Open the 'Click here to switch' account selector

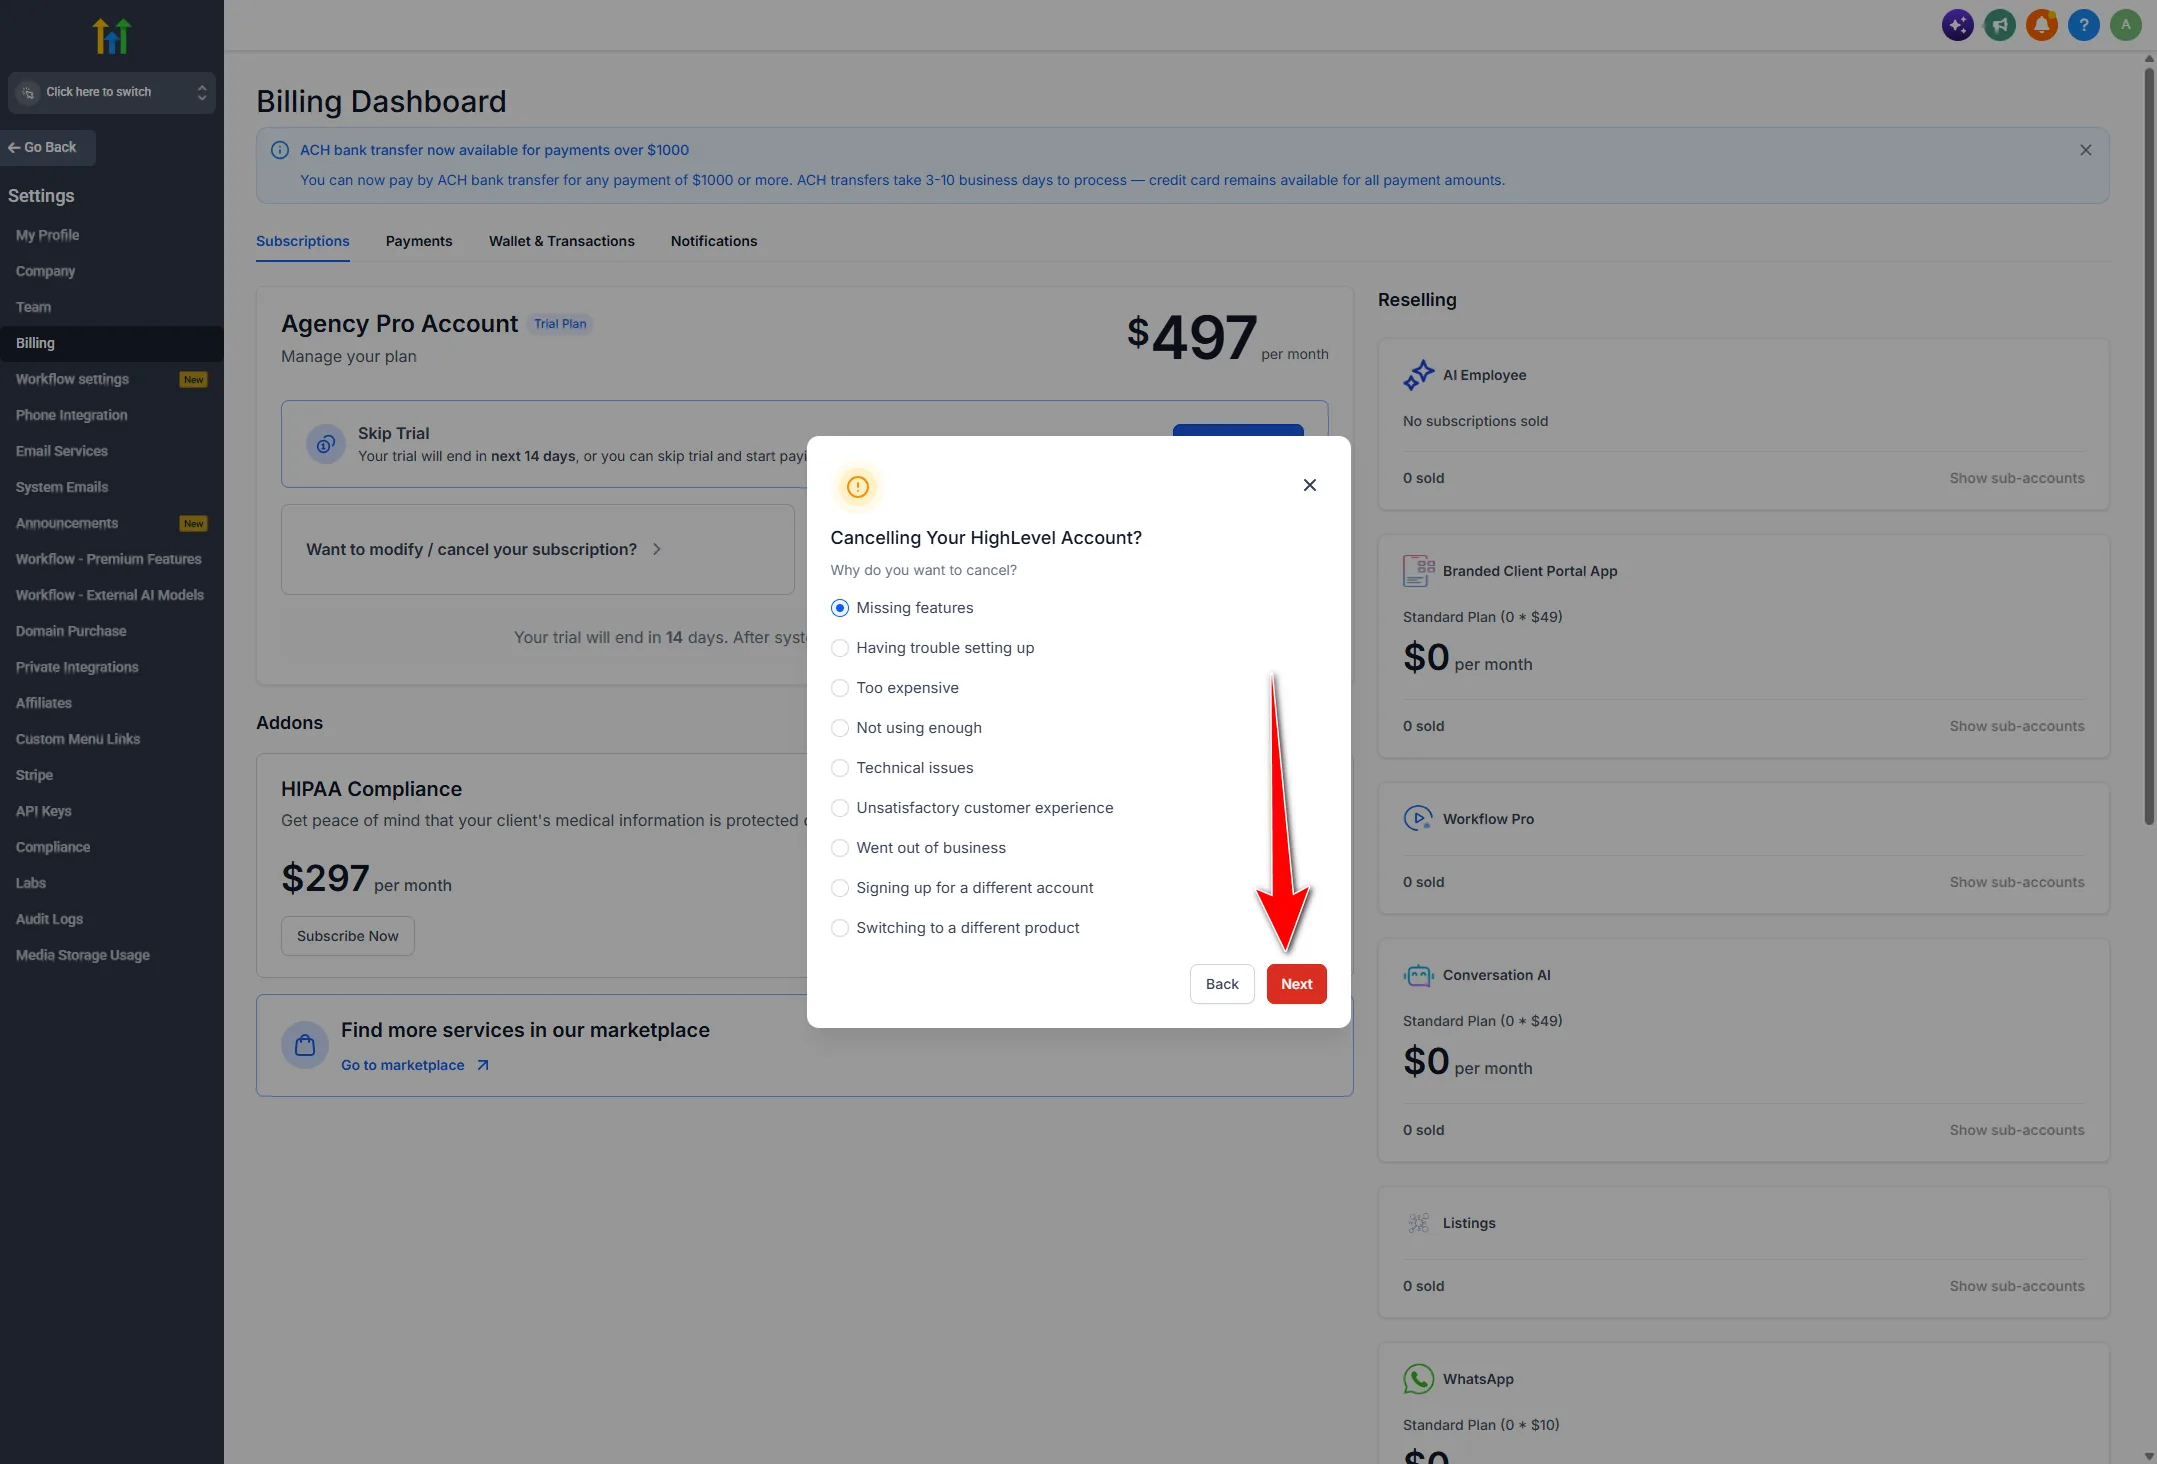(112, 92)
